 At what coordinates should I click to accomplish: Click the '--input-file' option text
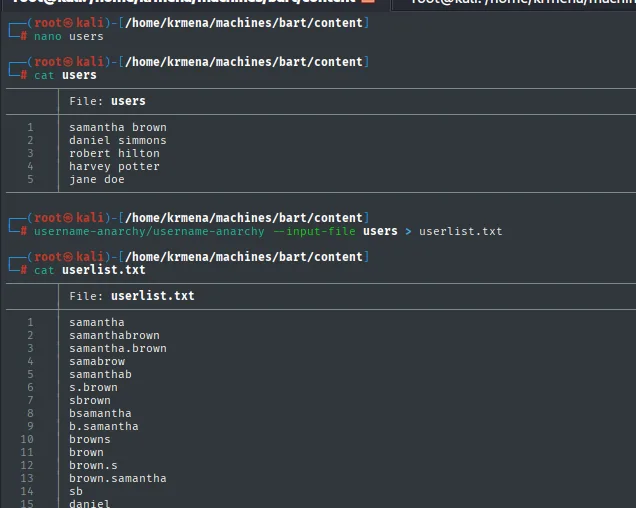coord(314,231)
